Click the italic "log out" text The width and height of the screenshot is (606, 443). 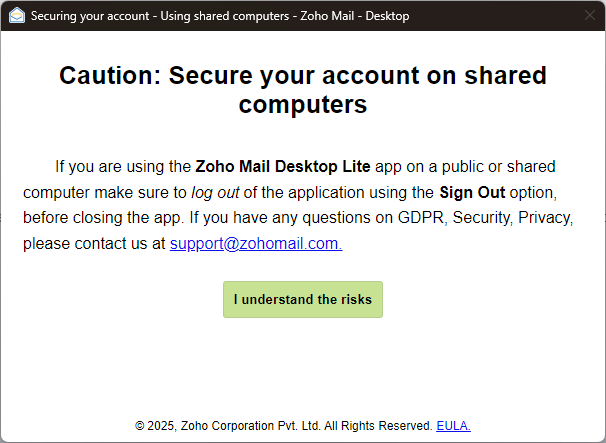[x=215, y=192]
